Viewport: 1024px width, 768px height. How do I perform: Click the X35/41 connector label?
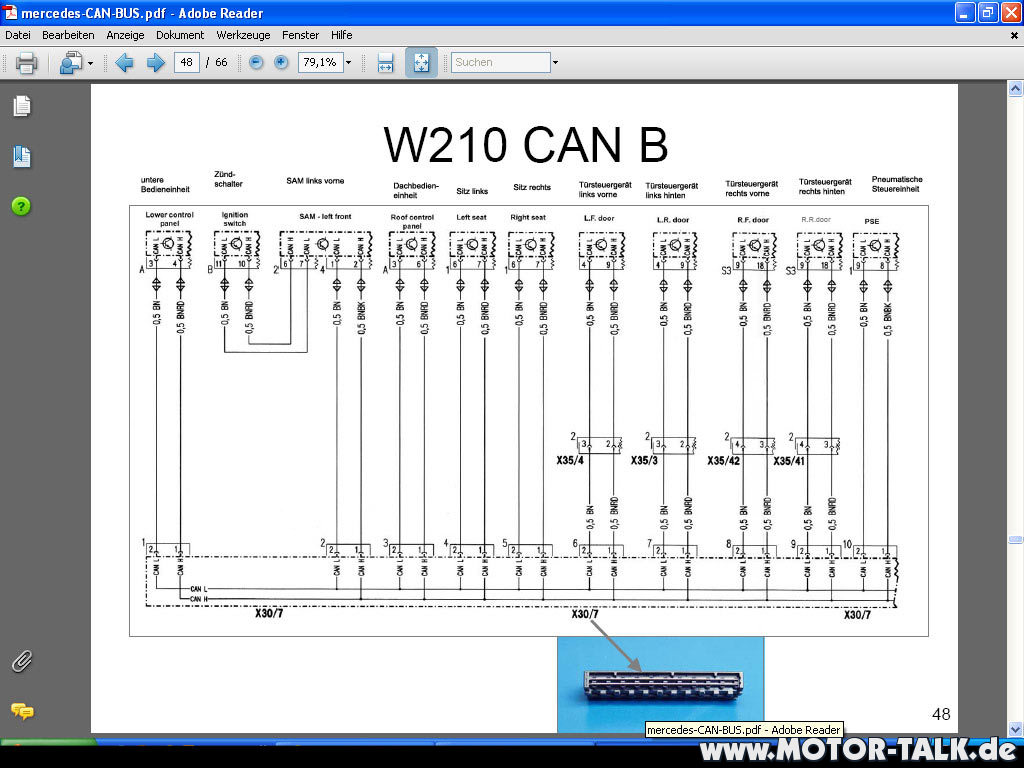point(789,461)
